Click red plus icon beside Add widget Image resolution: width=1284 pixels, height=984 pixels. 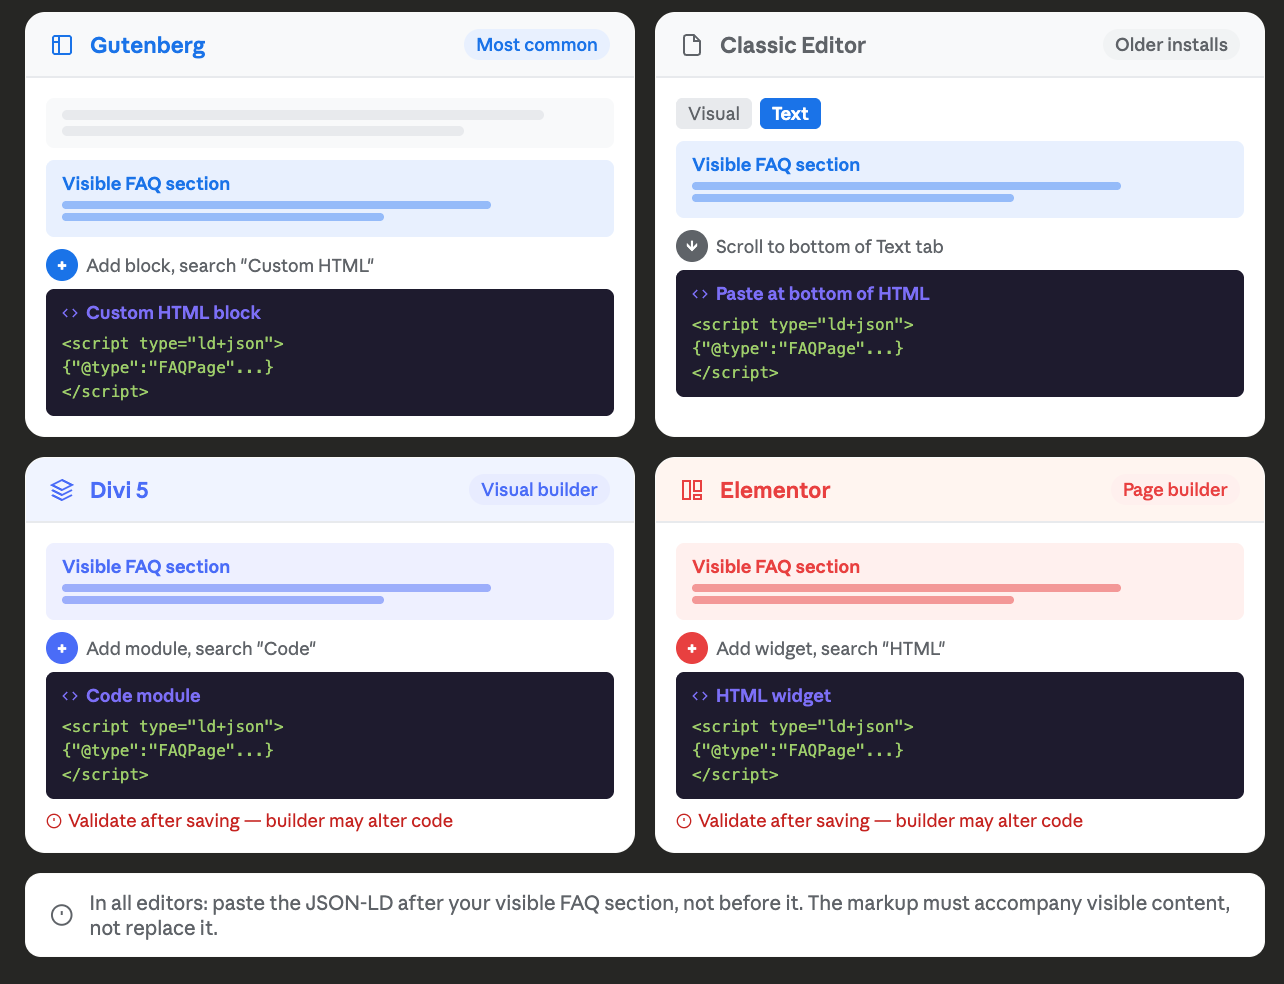pyautogui.click(x=692, y=648)
